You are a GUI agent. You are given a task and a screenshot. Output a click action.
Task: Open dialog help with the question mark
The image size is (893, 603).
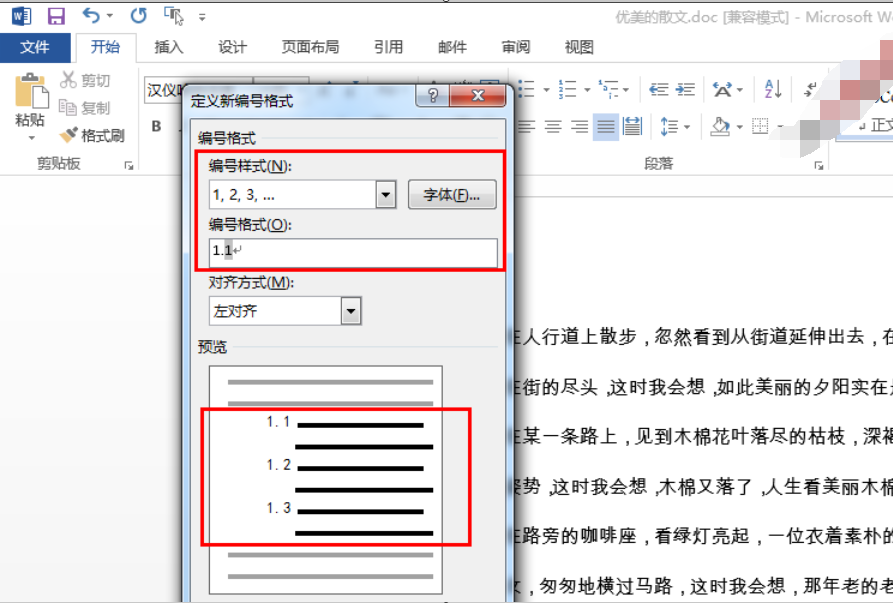pyautogui.click(x=431, y=96)
